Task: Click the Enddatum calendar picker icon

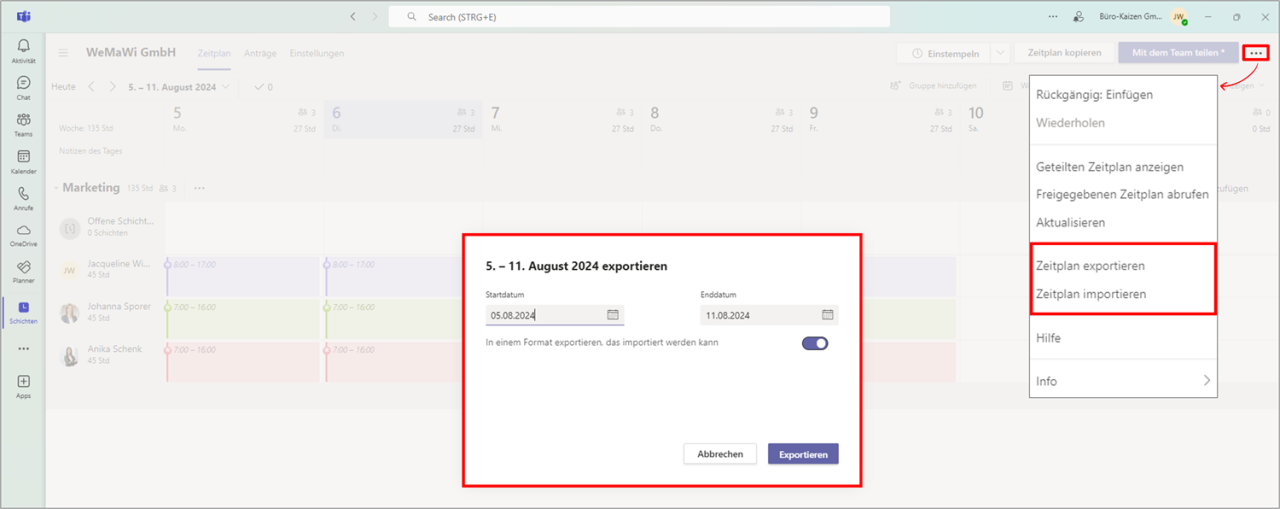Action: [x=827, y=315]
